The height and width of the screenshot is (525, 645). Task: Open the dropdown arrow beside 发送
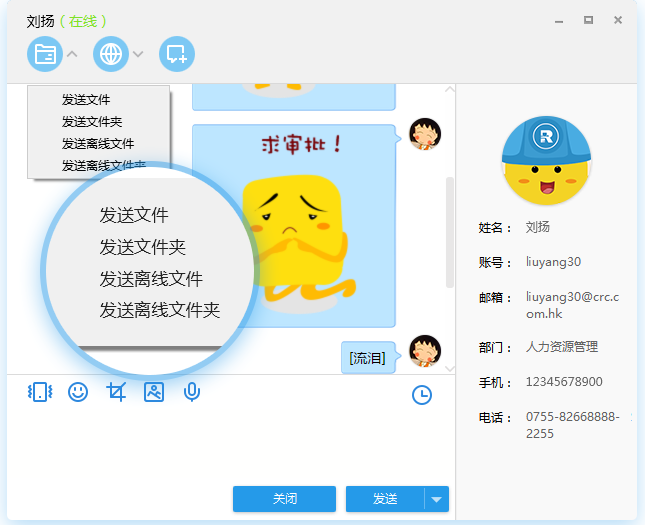click(x=436, y=498)
